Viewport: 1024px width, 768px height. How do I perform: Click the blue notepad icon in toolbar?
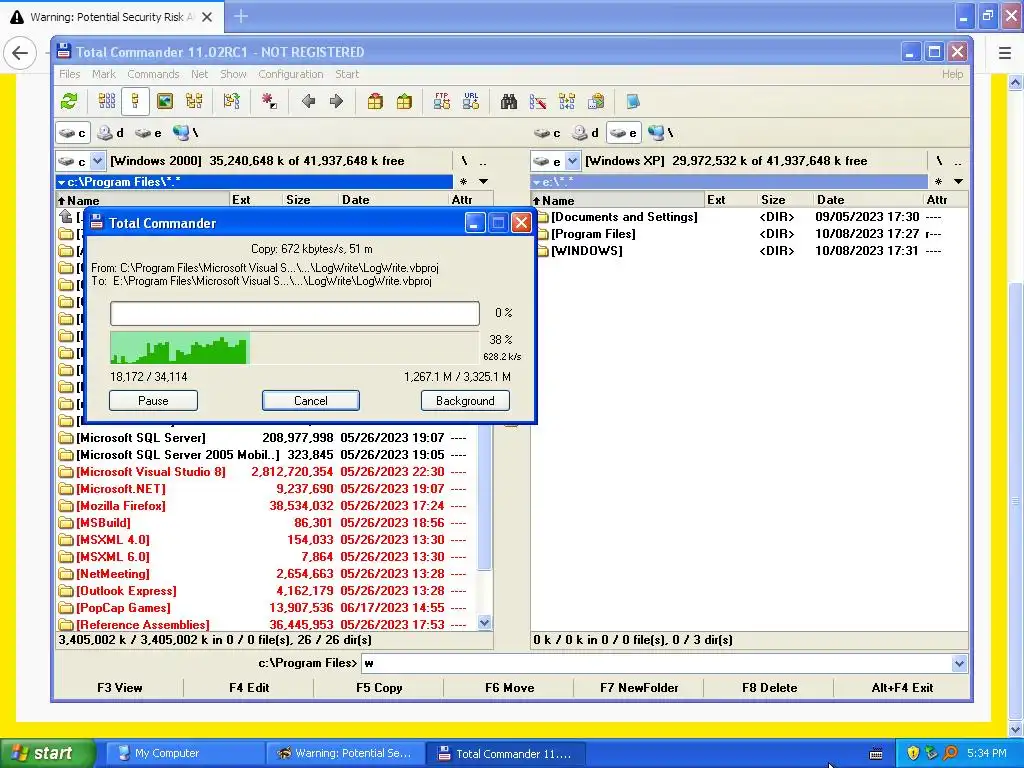pyautogui.click(x=633, y=101)
